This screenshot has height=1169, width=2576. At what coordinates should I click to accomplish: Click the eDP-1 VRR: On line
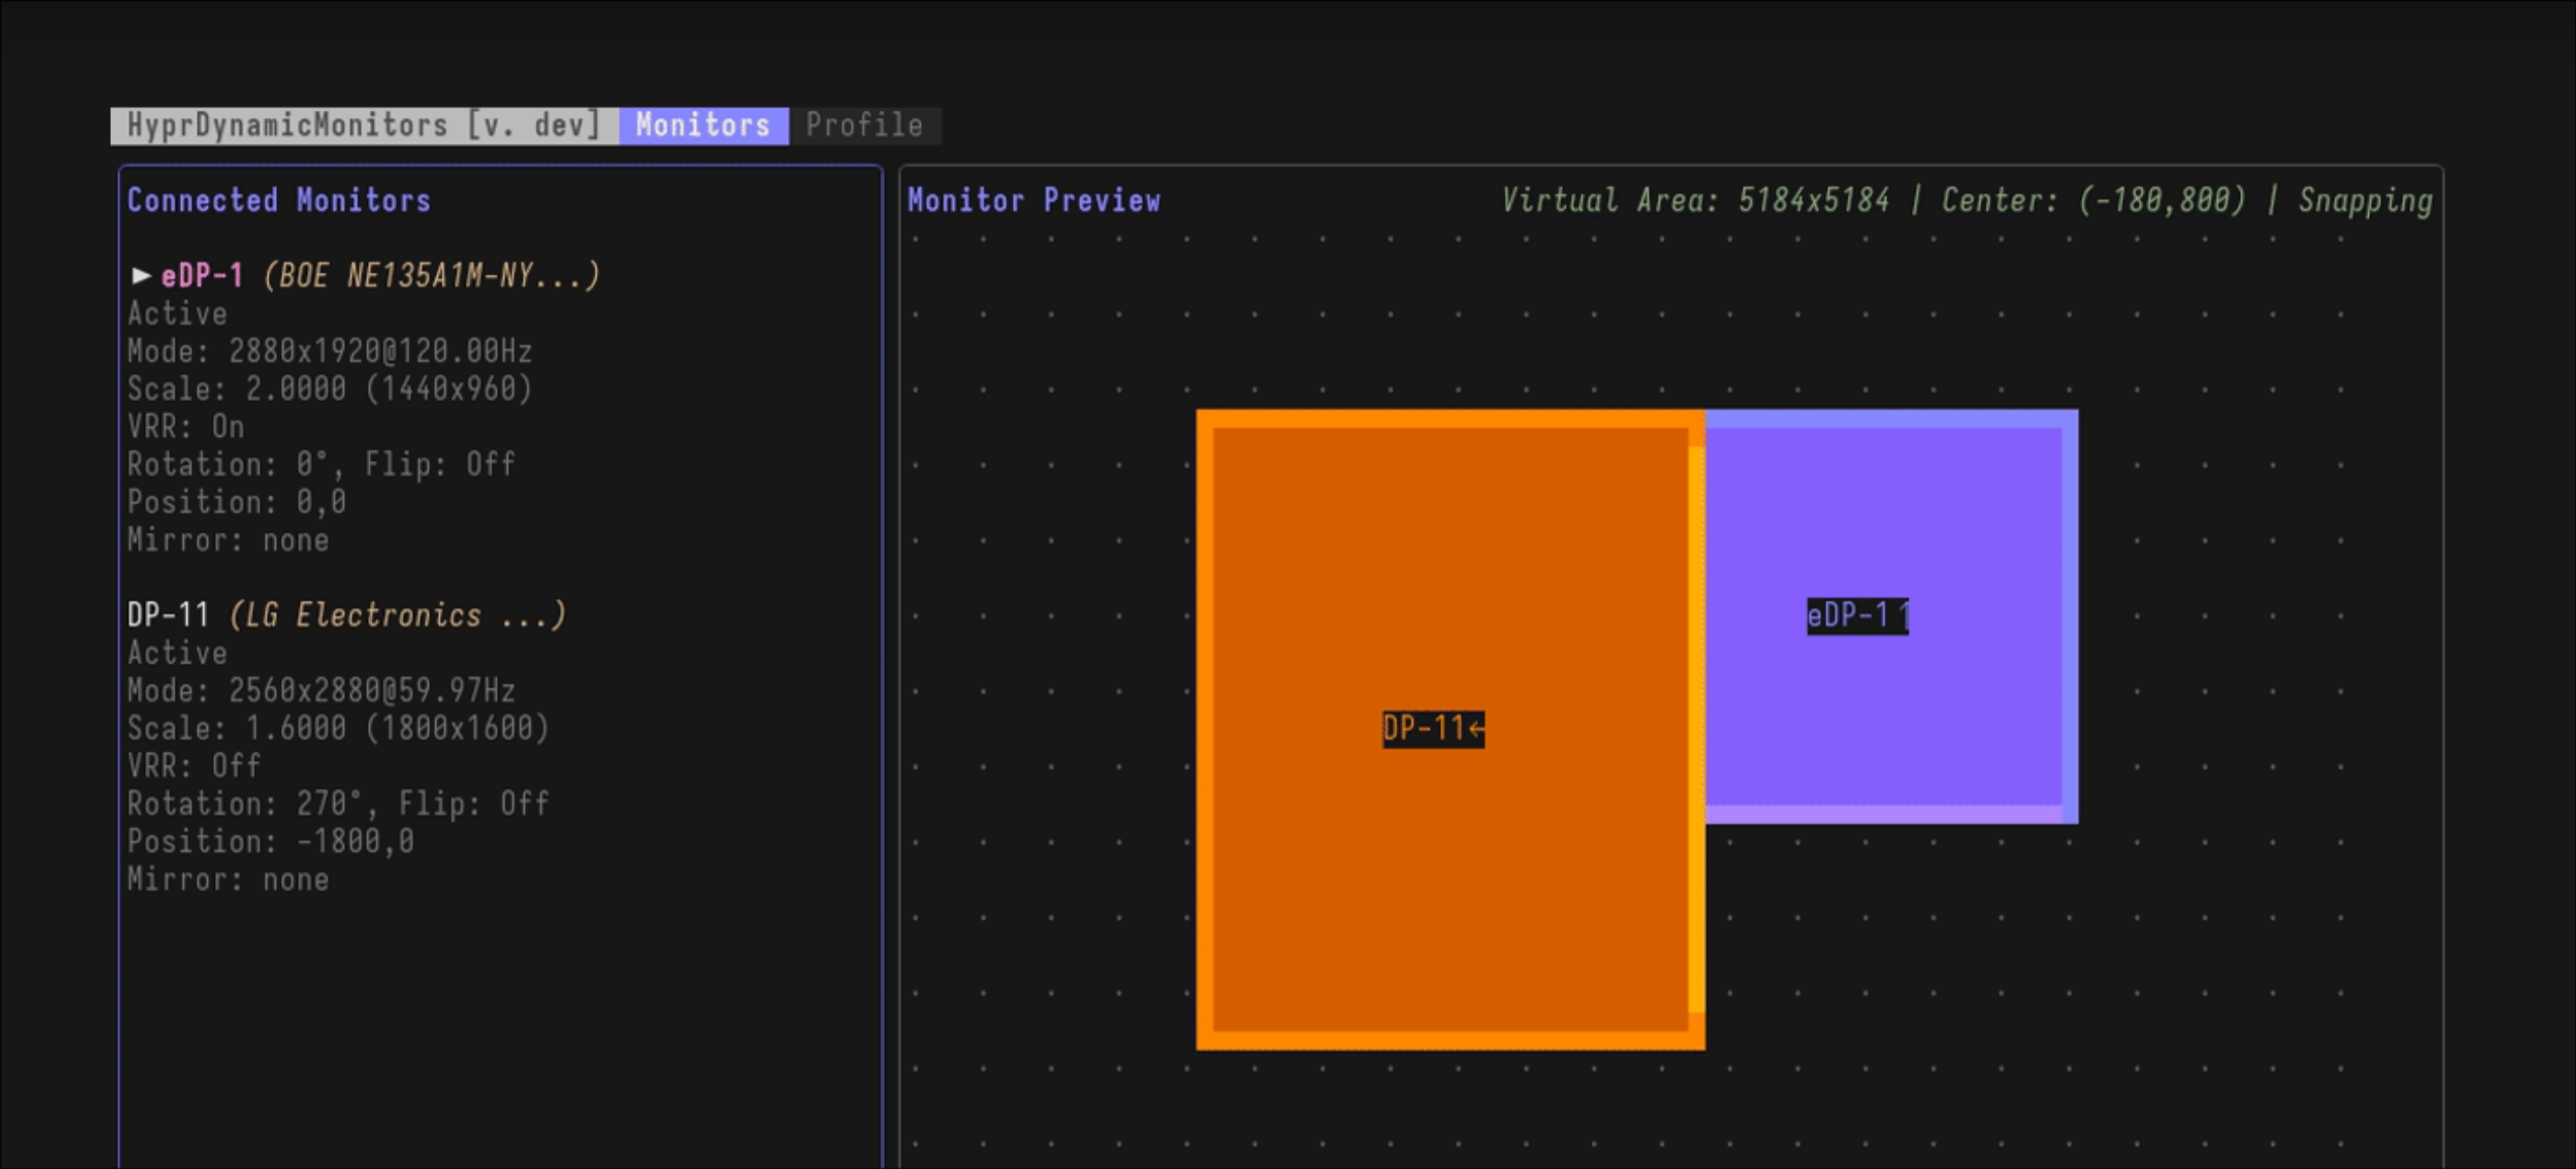click(186, 427)
